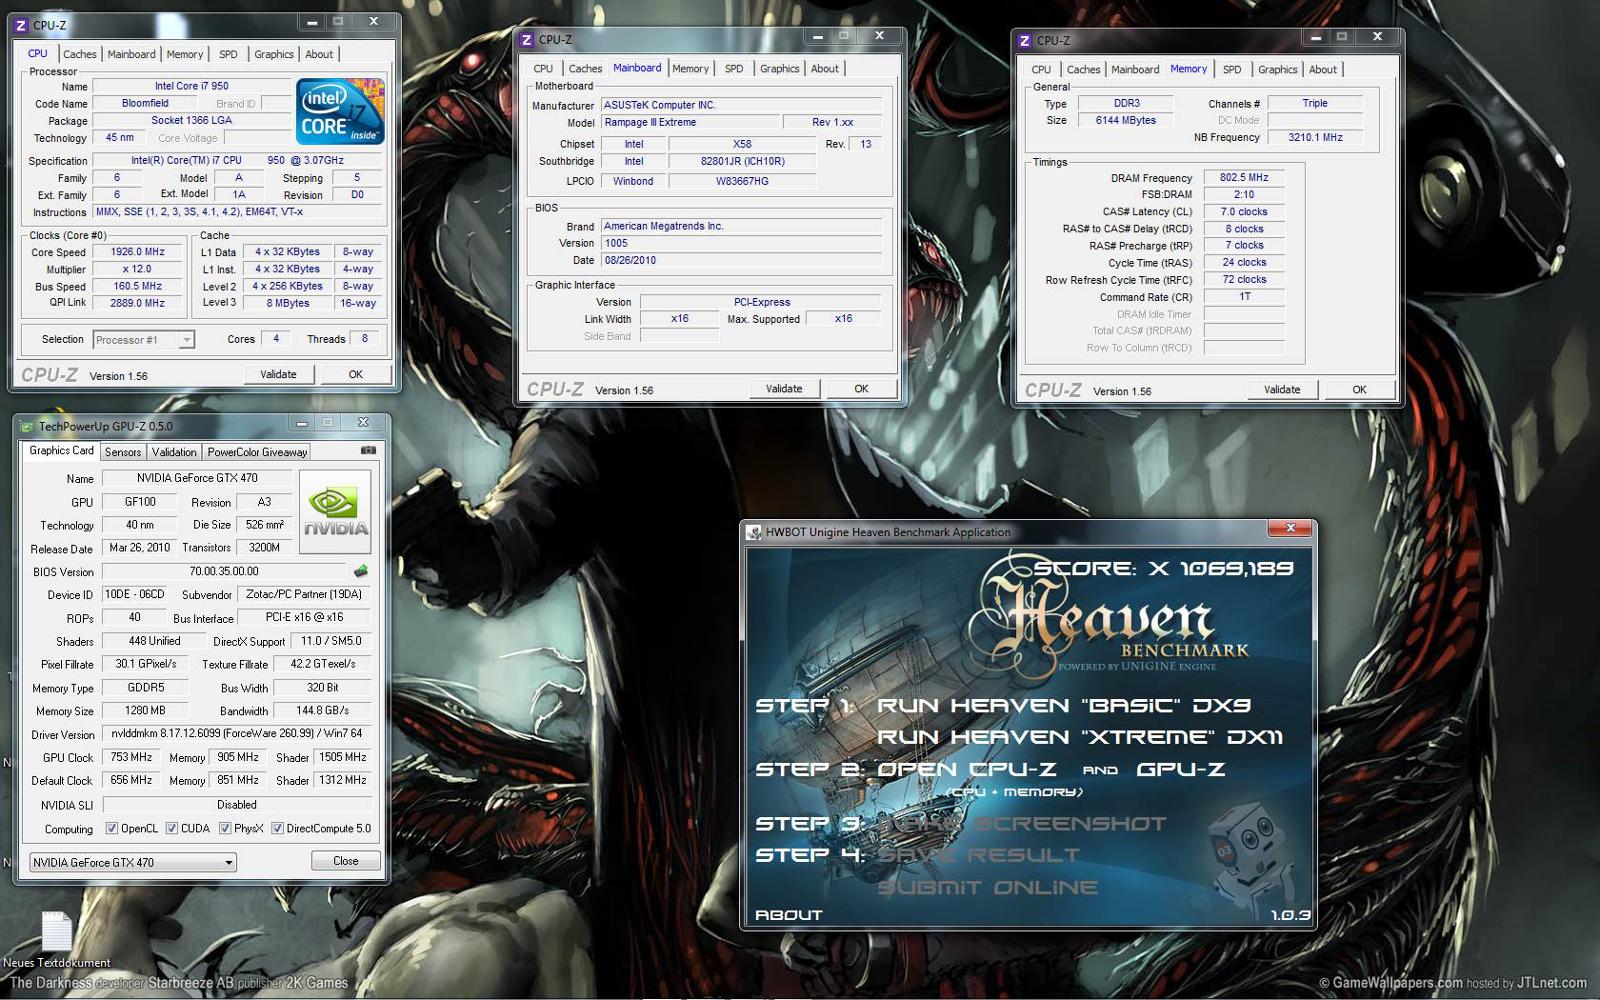Viewport: 1600px width, 1000px height.
Task: Click the Close button in GPU-Z
Action: pos(346,861)
